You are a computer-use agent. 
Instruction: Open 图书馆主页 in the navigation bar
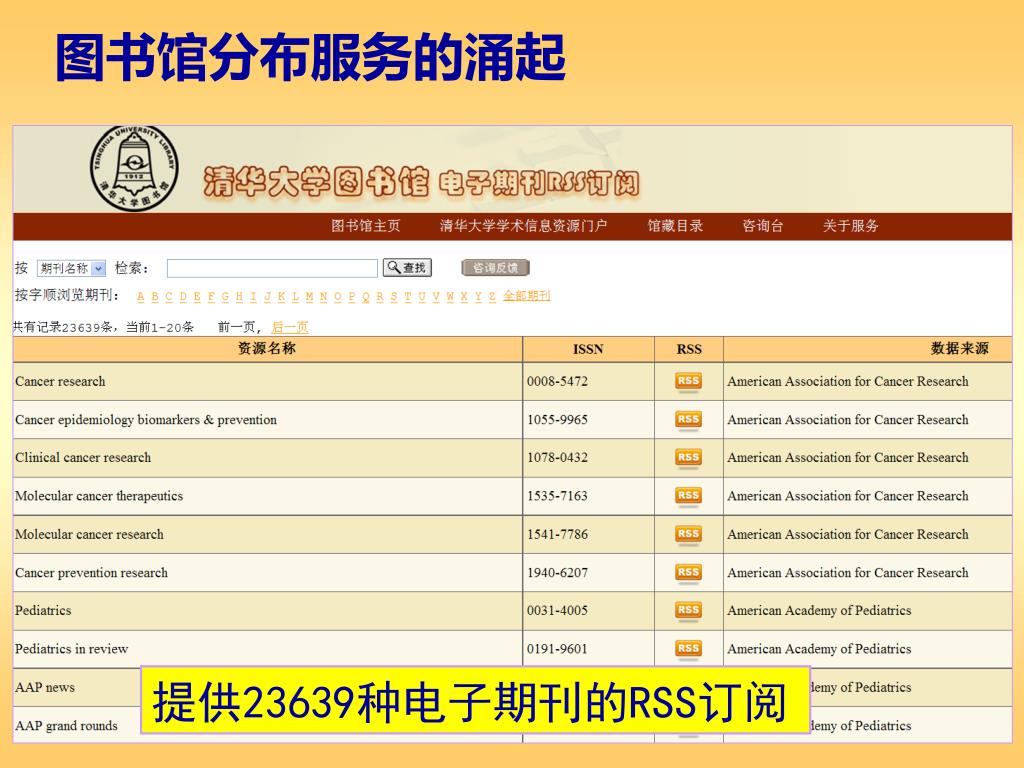click(366, 226)
